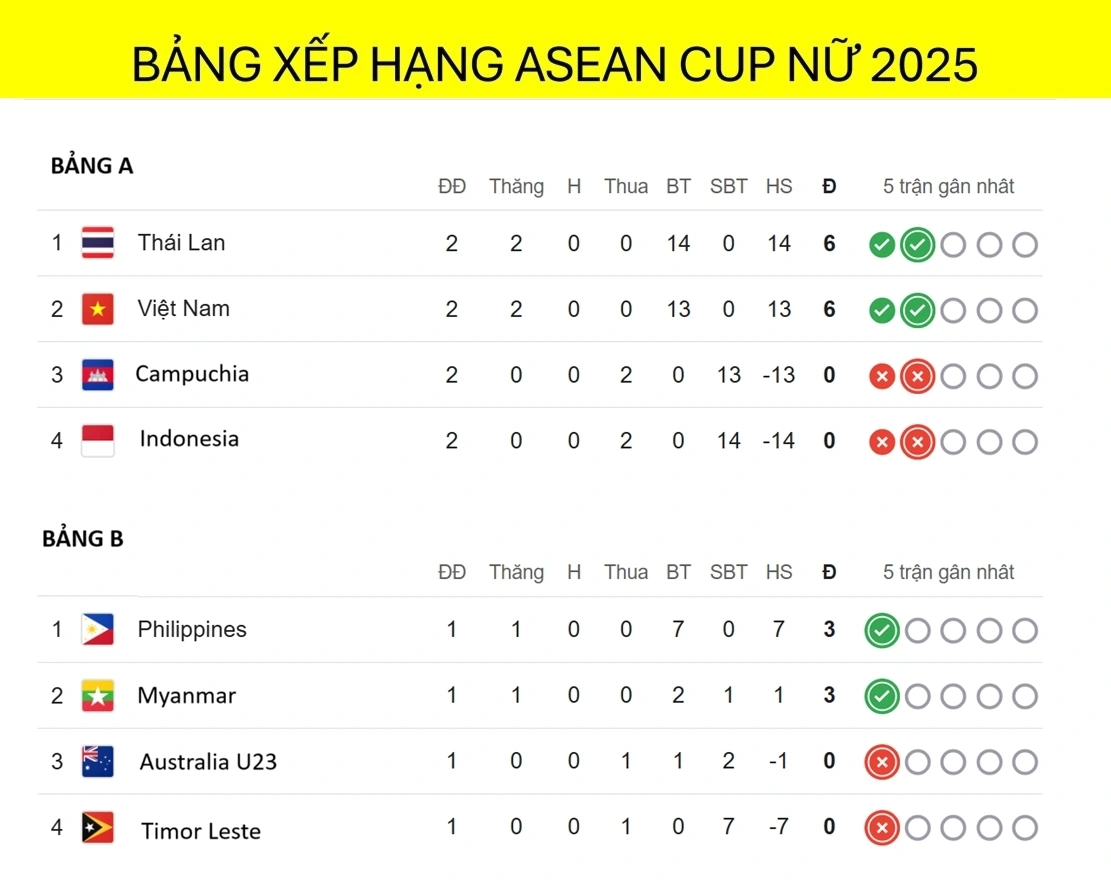
Task: Click Bảng A's Thắng column header
Action: (x=517, y=186)
